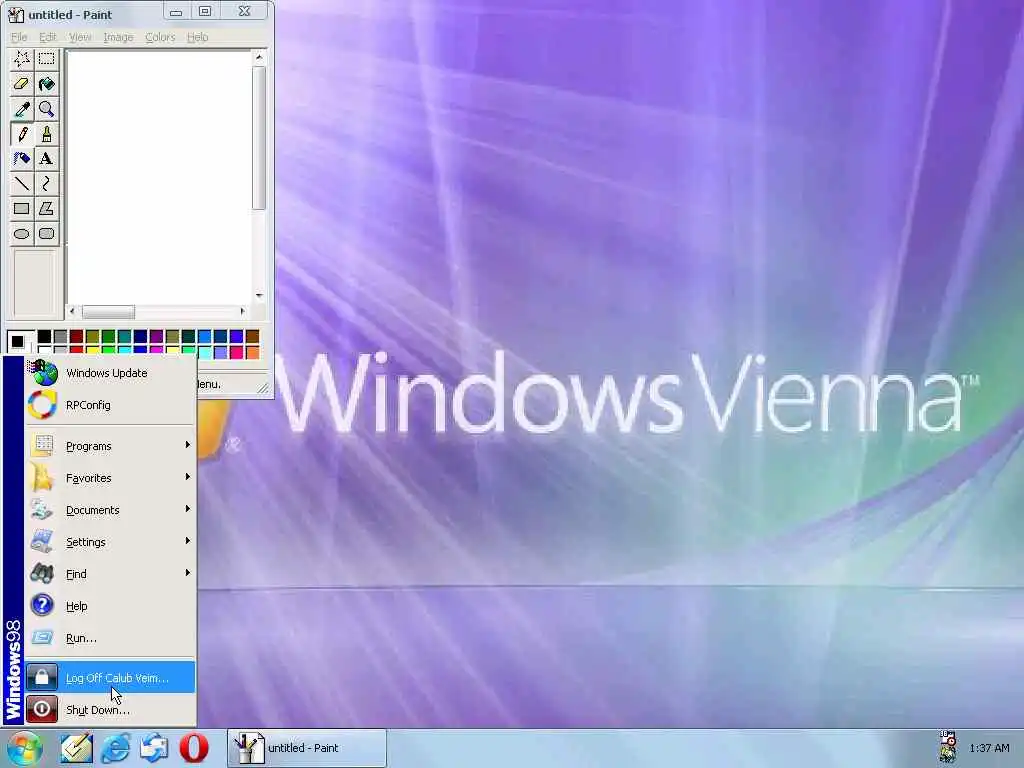The width and height of the screenshot is (1024, 768).
Task: Click the scroll down arrow in Paint
Action: click(259, 296)
